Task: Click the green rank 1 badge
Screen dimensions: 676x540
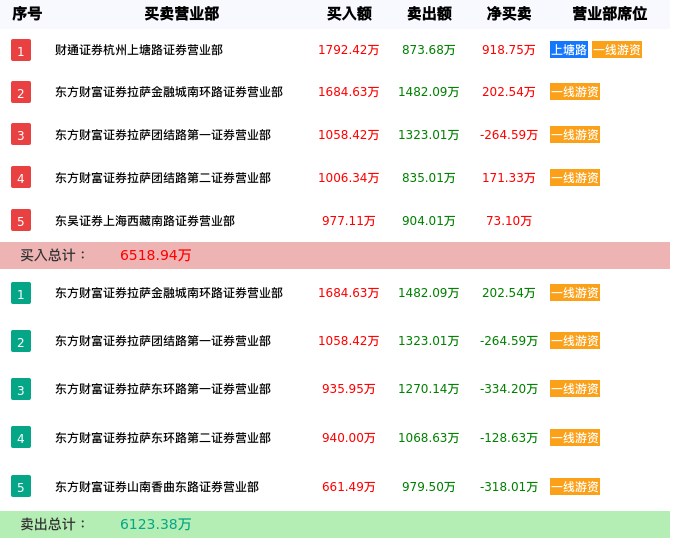Action: point(21,293)
